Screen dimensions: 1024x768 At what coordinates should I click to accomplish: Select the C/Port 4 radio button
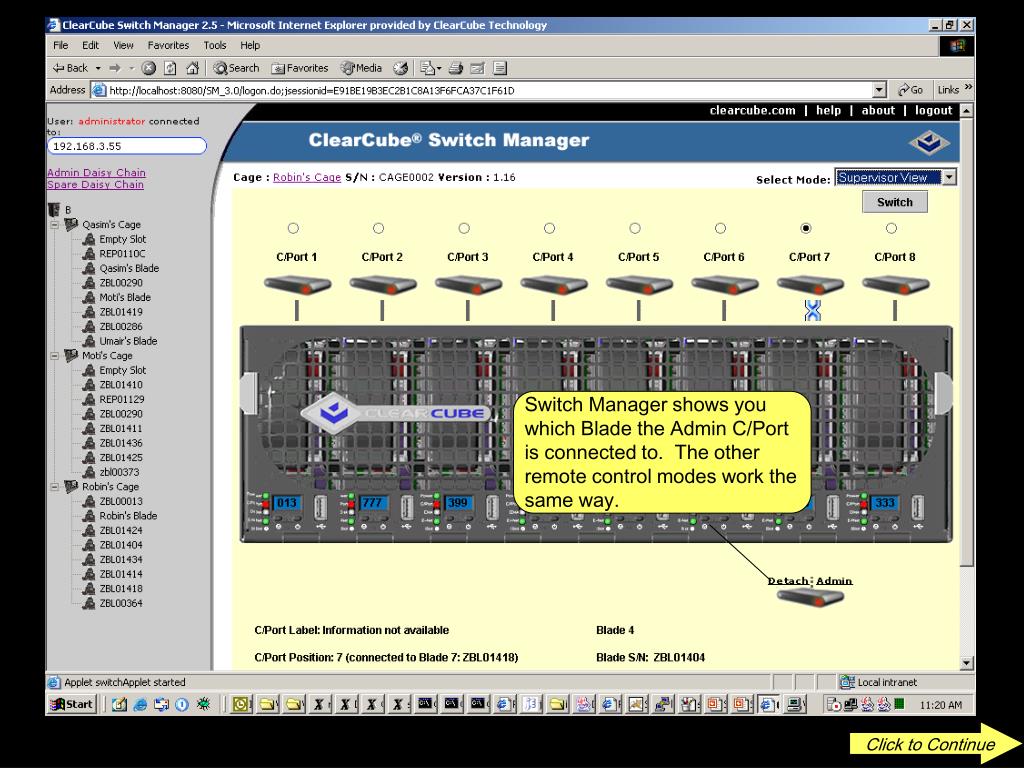pyautogui.click(x=550, y=228)
